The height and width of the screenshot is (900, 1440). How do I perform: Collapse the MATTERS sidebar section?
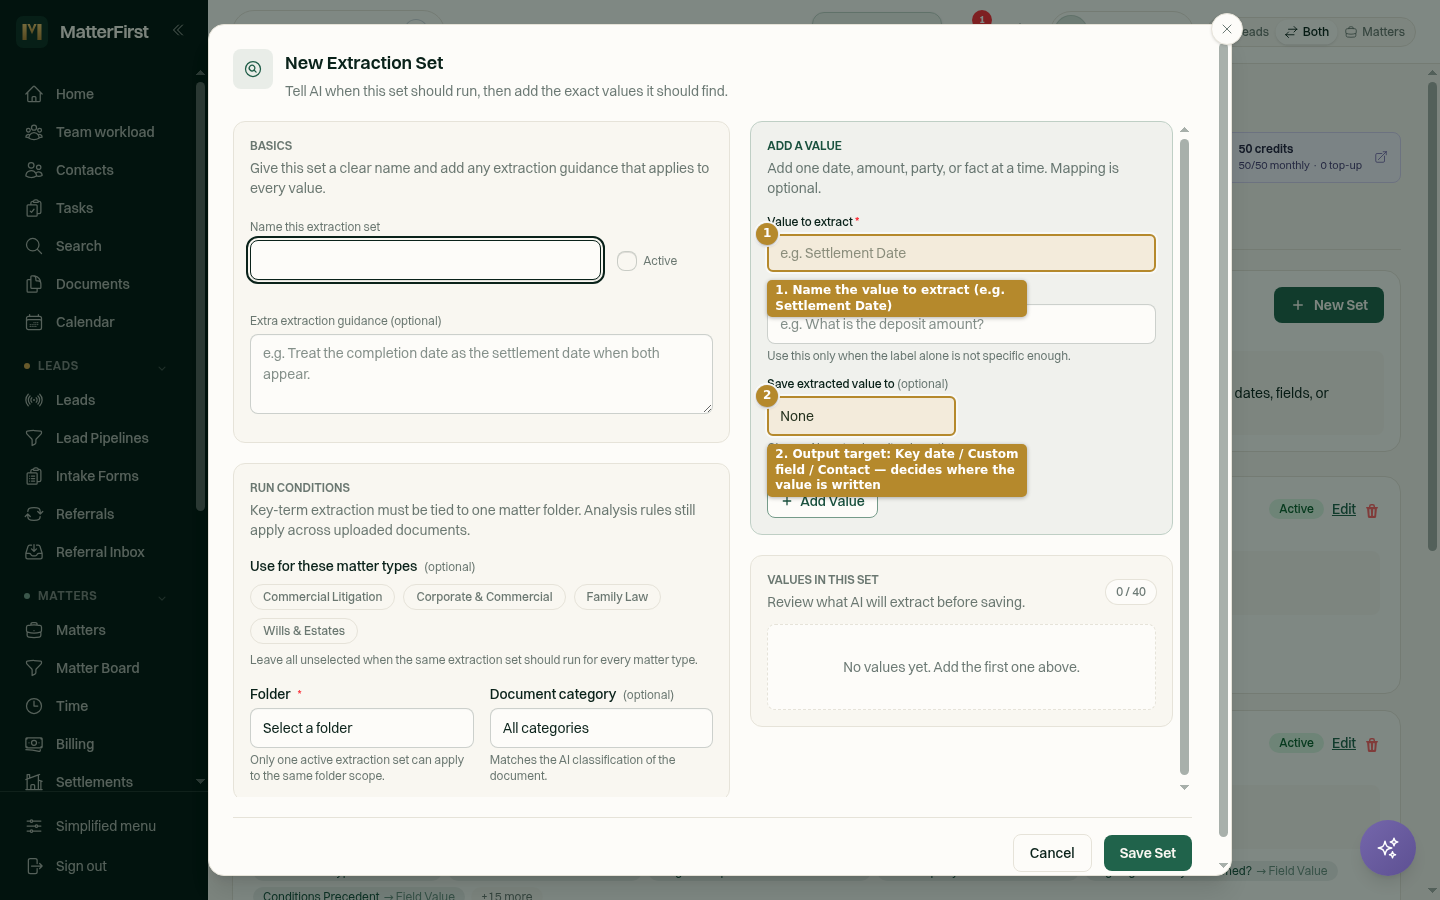click(x=162, y=597)
